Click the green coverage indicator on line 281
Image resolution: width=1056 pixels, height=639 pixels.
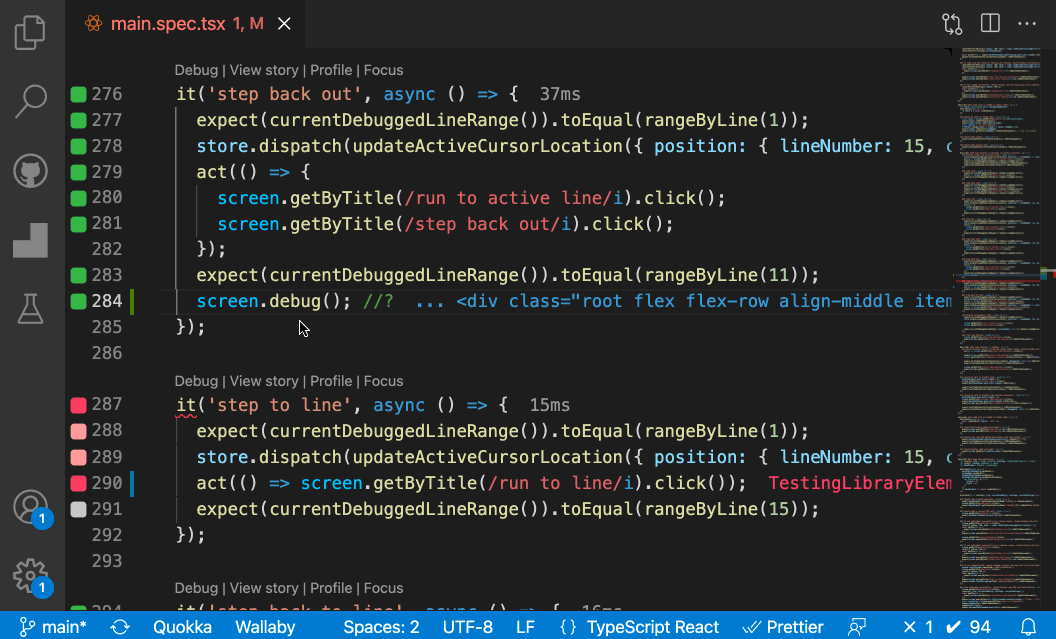pyautogui.click(x=78, y=224)
